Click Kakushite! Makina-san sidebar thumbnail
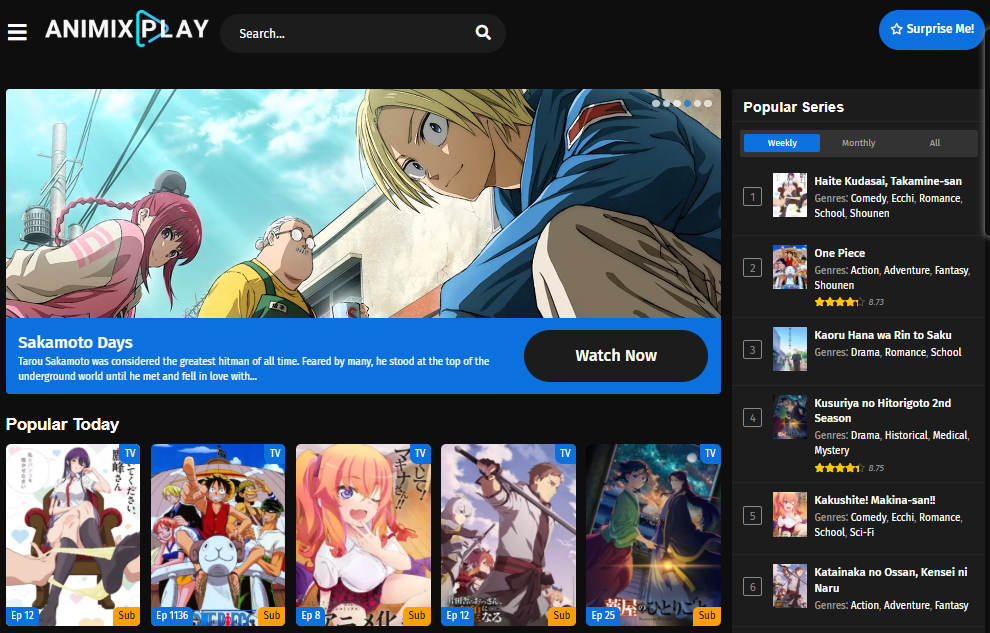 click(790, 514)
